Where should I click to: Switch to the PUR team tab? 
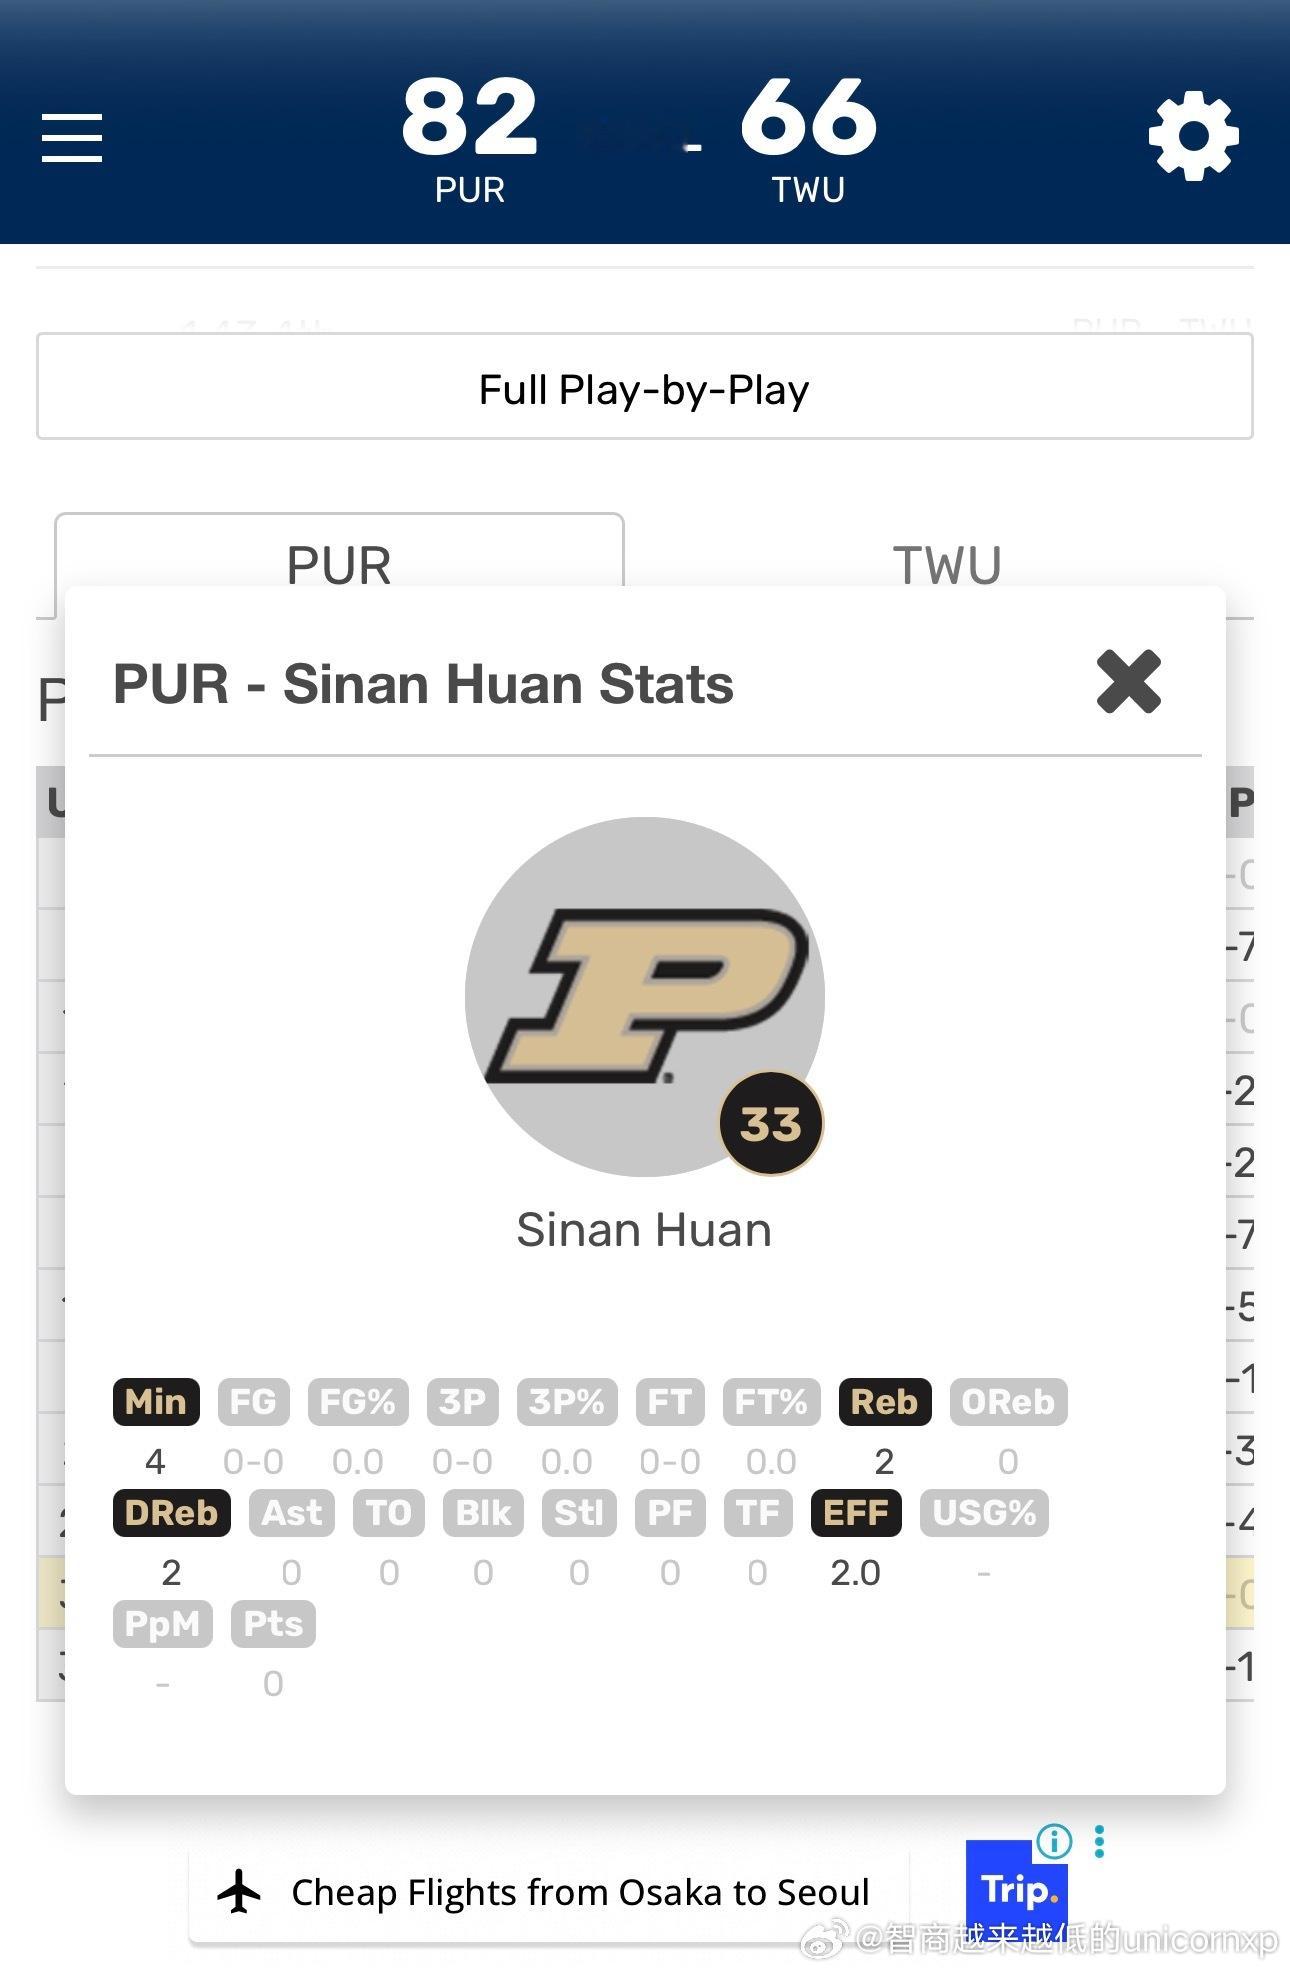click(x=339, y=565)
